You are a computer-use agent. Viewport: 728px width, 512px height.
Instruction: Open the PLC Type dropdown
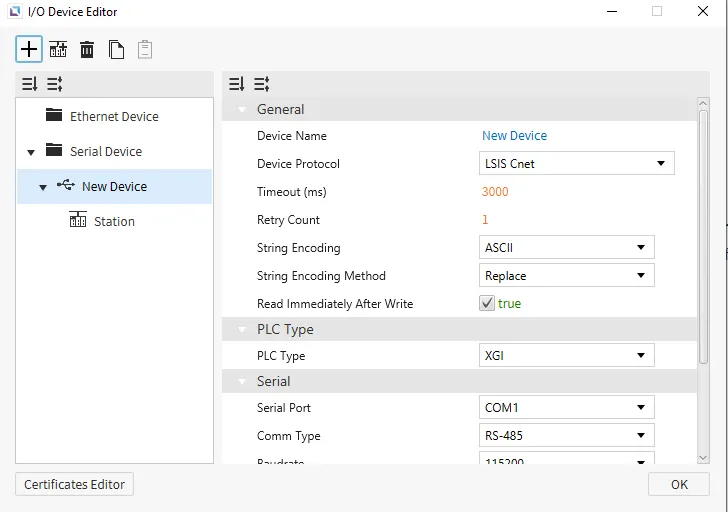click(566, 355)
